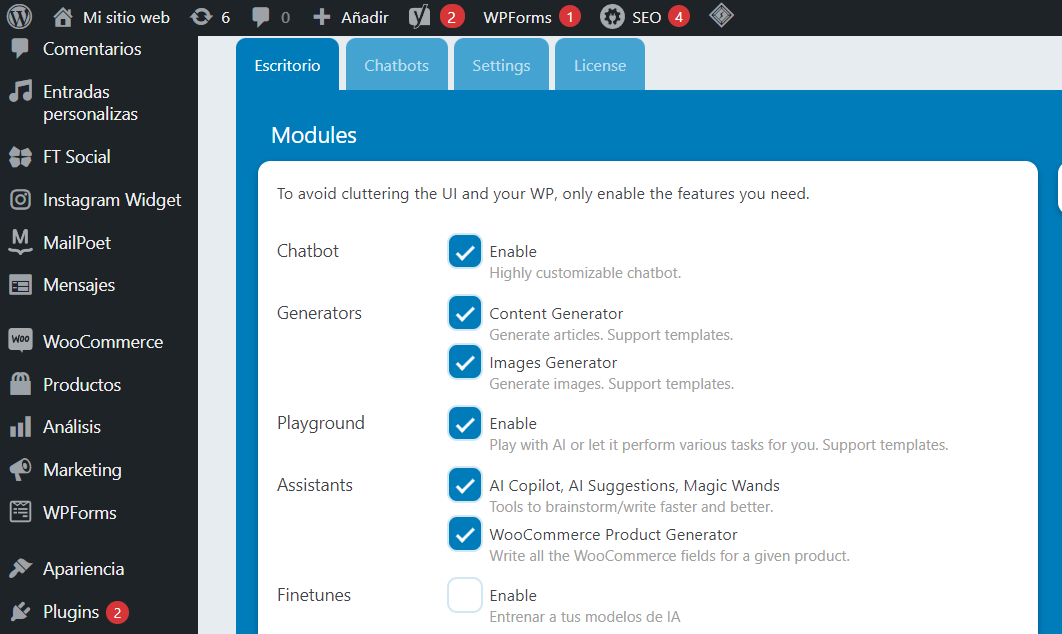The width and height of the screenshot is (1062, 634).
Task: Disable the Chatbot module checkbox
Action: [464, 251]
